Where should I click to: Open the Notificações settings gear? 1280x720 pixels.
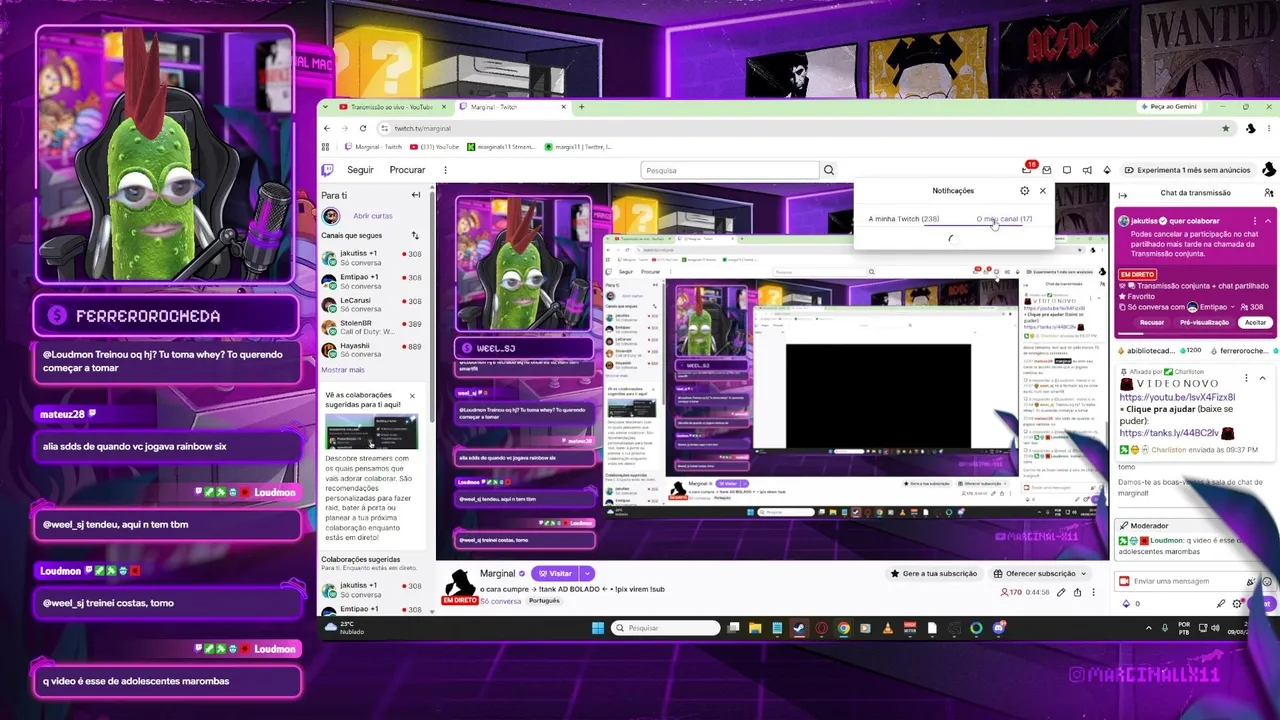(1024, 191)
